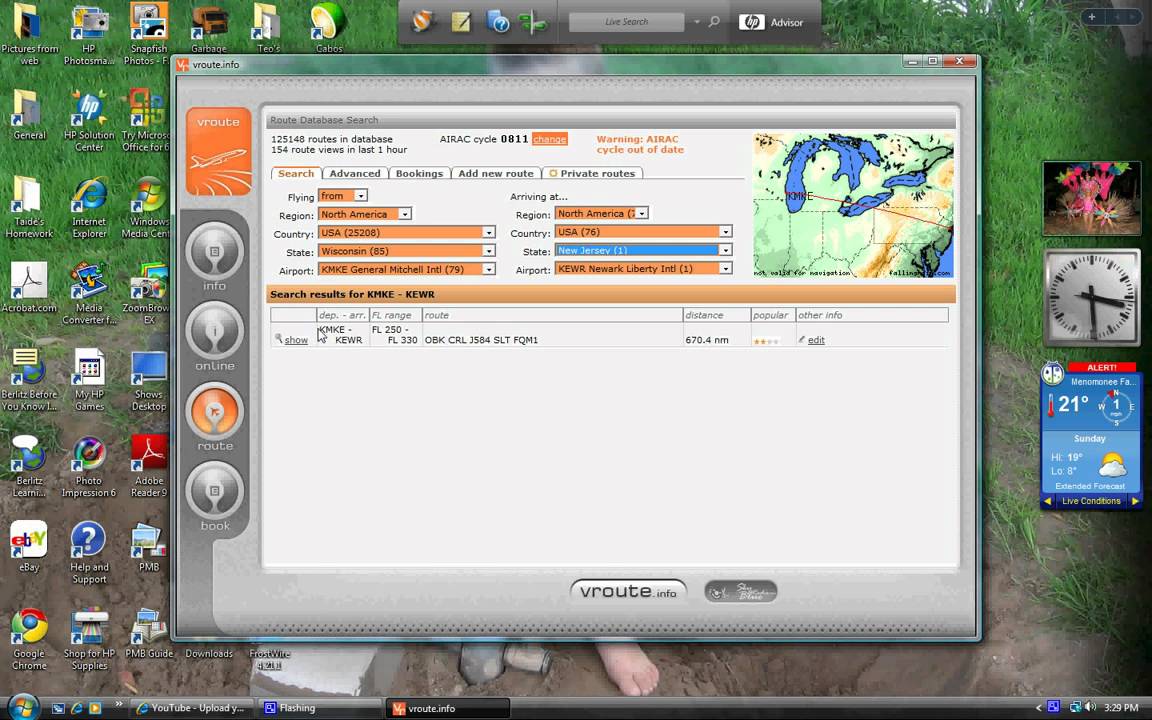This screenshot has height=720, width=1152.
Task: Switch to the Private routes tab
Action: point(592,173)
